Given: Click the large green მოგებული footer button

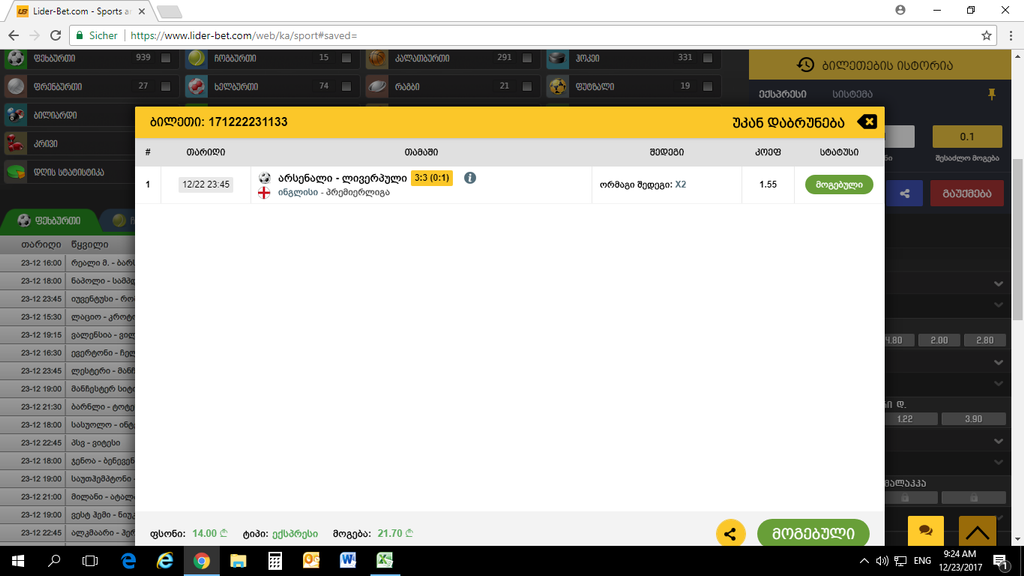Looking at the screenshot, I should 813,533.
